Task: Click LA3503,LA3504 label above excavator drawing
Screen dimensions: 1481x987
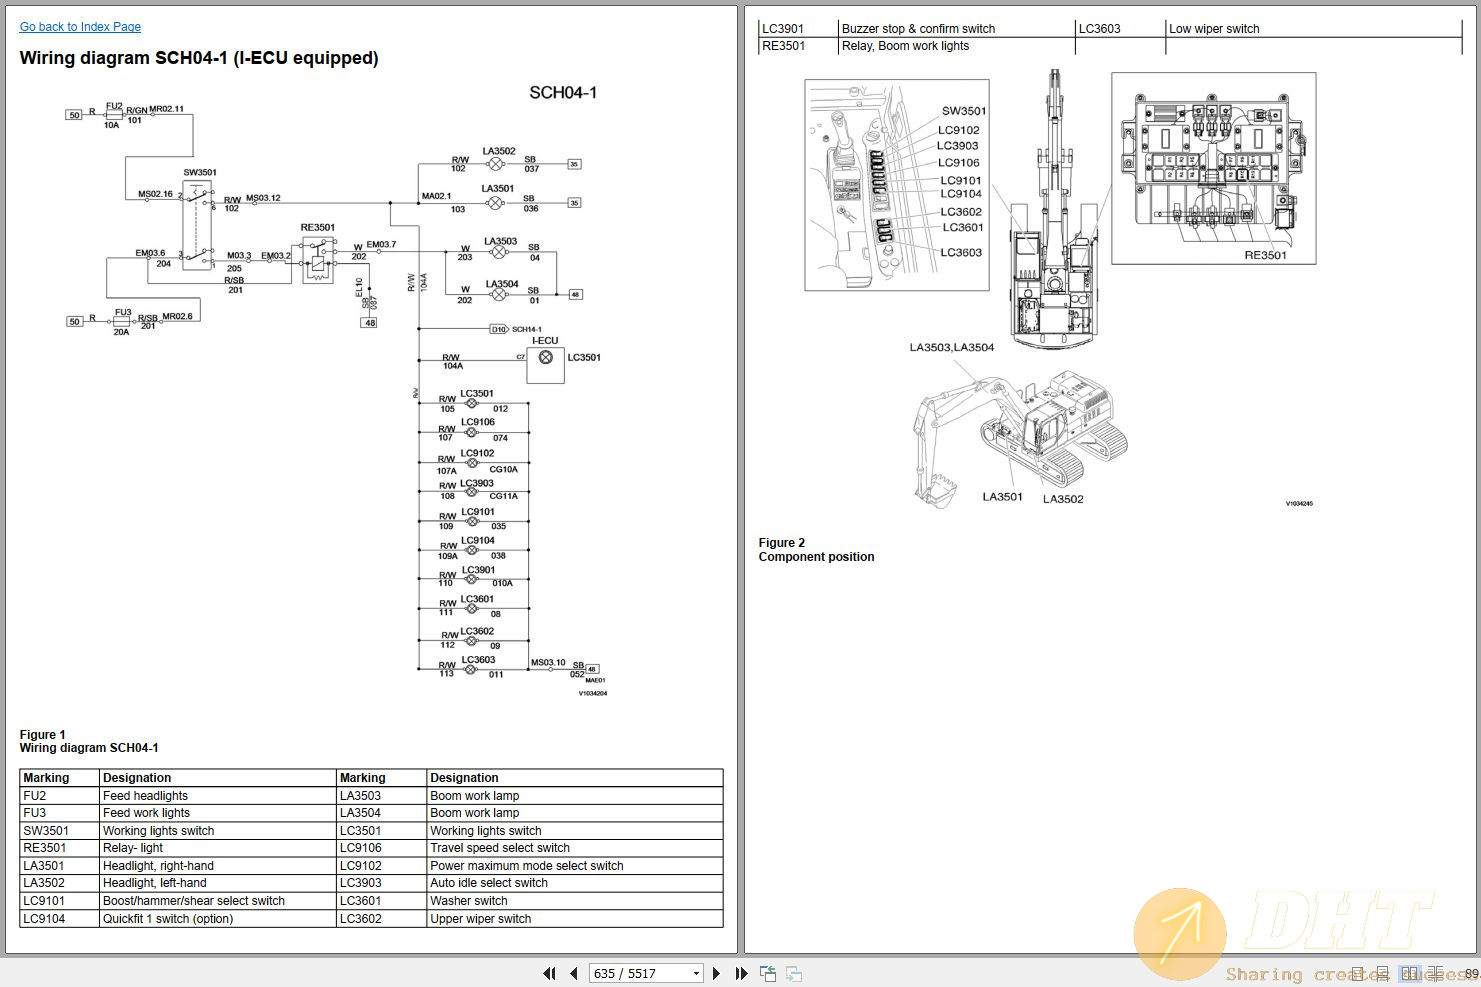Action: click(x=951, y=348)
